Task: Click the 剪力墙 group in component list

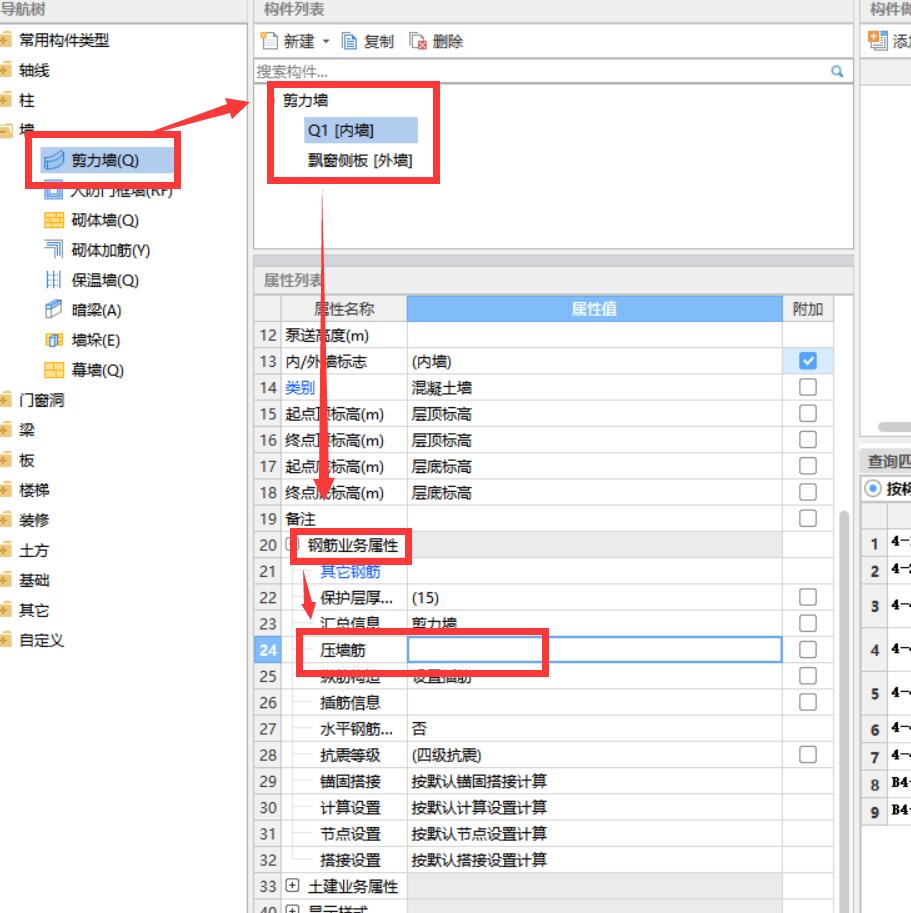Action: pyautogui.click(x=306, y=100)
